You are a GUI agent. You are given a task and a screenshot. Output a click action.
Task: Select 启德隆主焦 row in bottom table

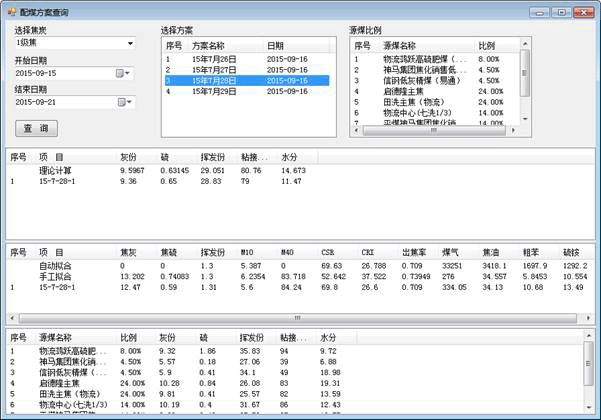coord(62,383)
